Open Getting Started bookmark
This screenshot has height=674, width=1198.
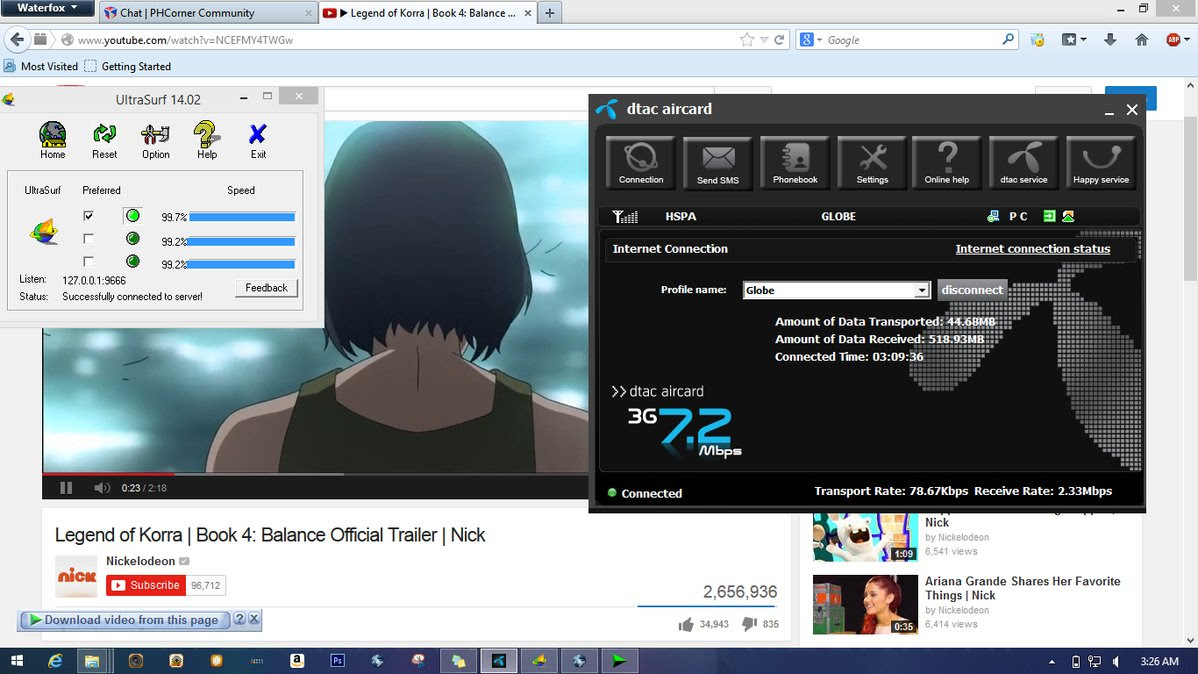(x=128, y=66)
